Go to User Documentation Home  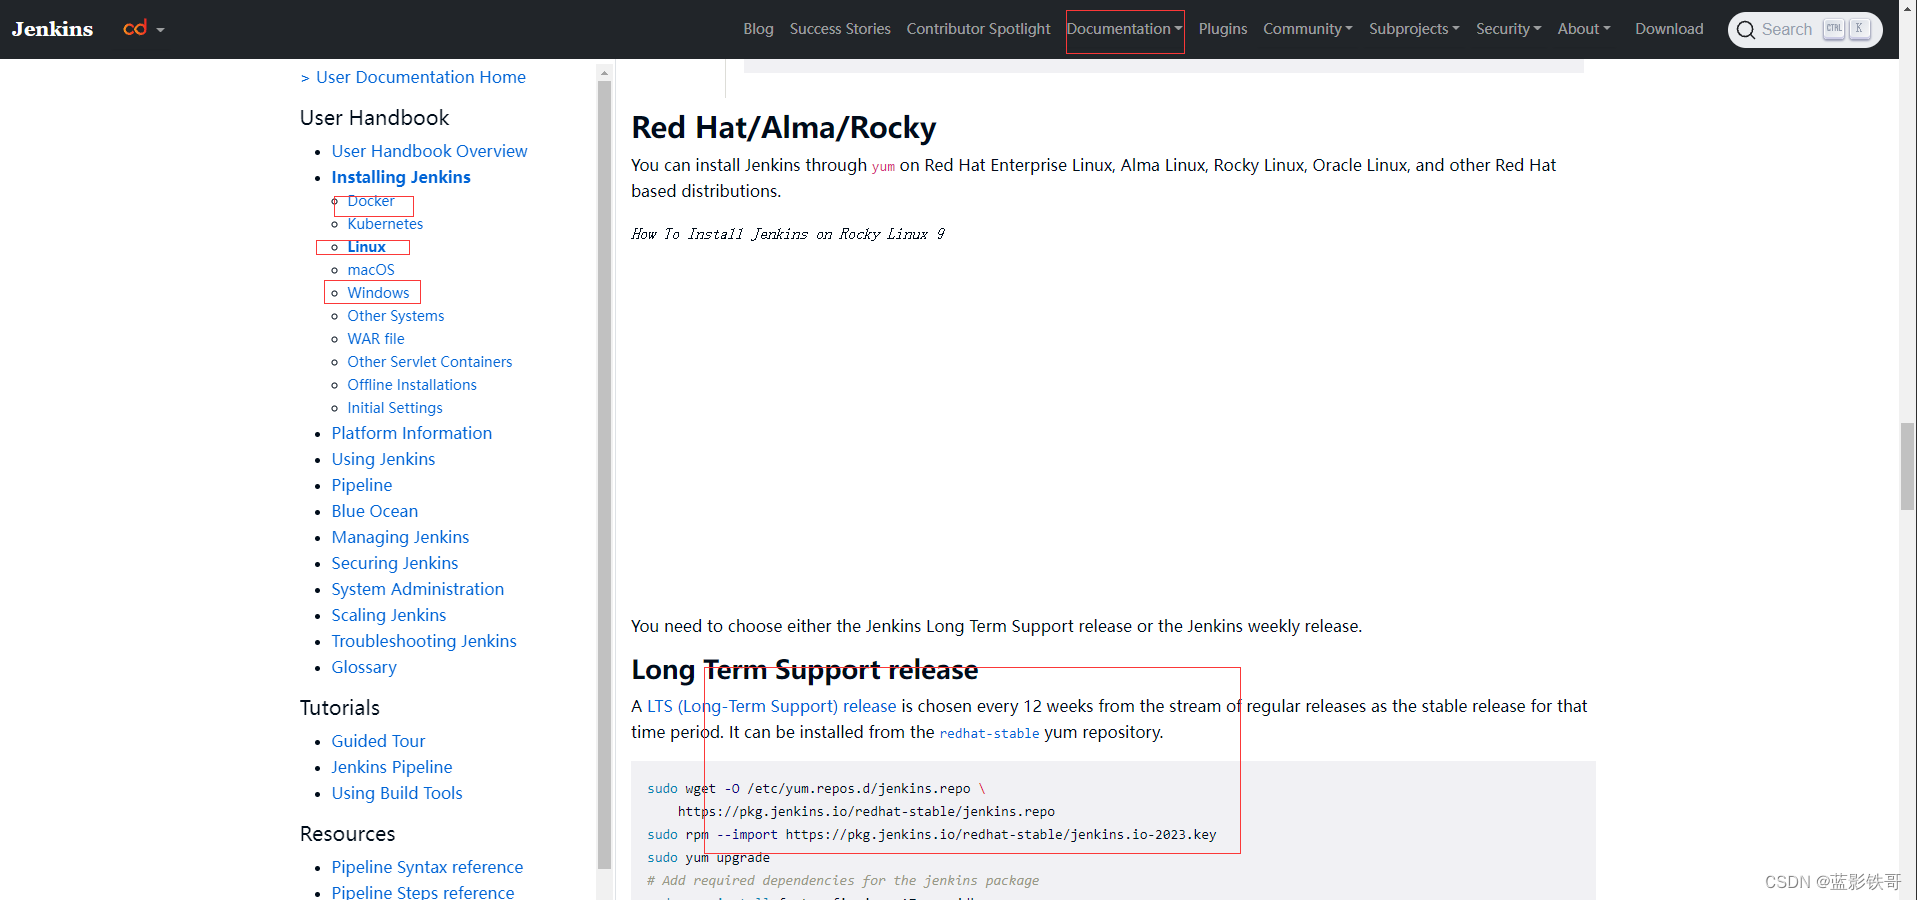[x=420, y=77]
